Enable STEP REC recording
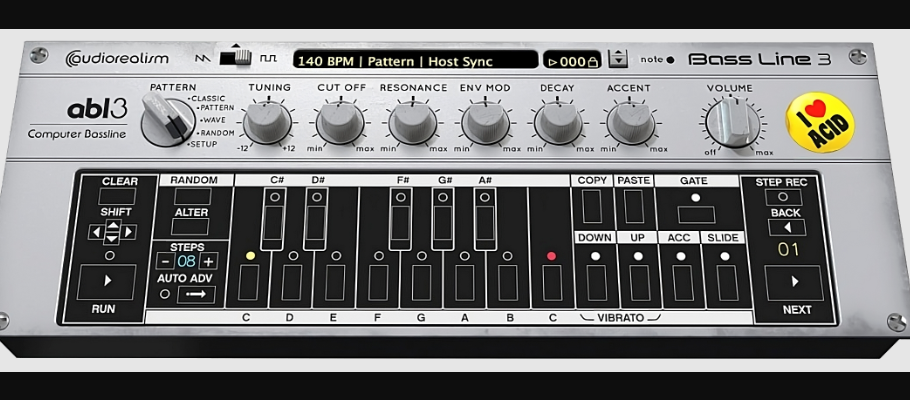The image size is (910, 400). pos(783,197)
